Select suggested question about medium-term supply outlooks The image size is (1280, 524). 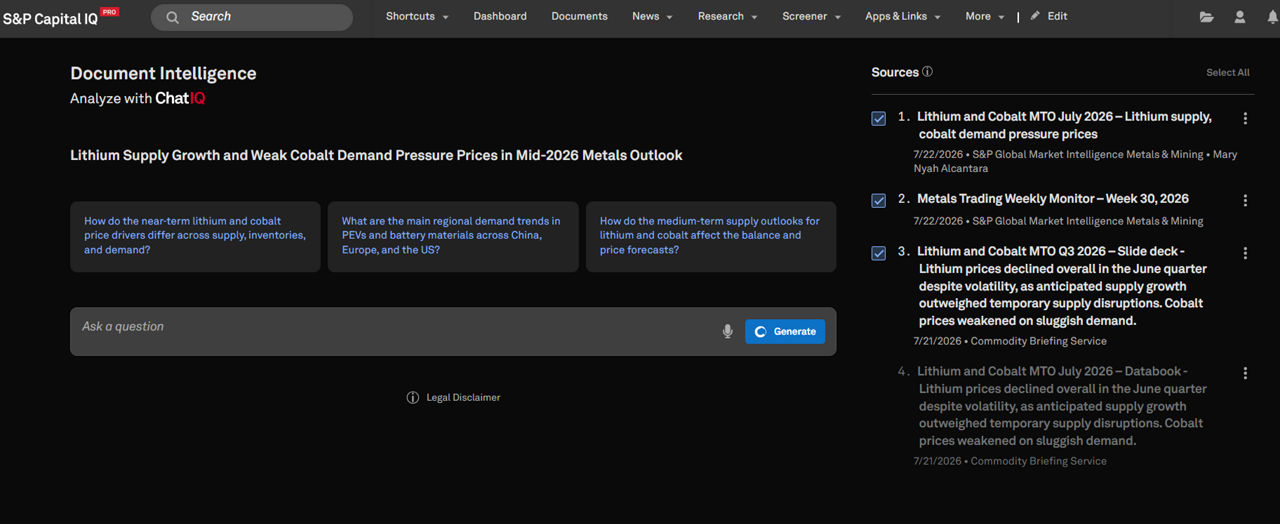tap(711, 236)
